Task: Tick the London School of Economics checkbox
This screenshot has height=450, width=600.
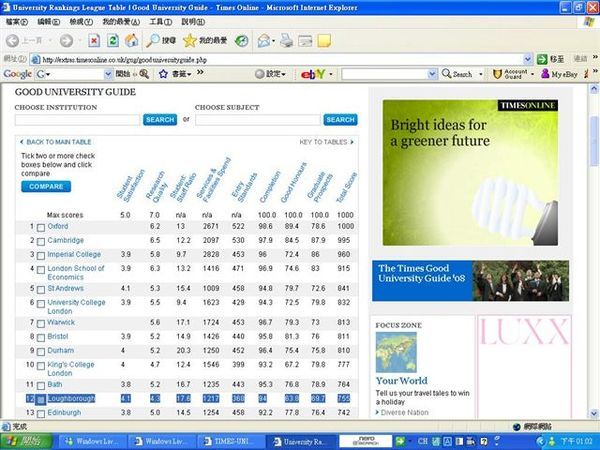Action: click(41, 270)
